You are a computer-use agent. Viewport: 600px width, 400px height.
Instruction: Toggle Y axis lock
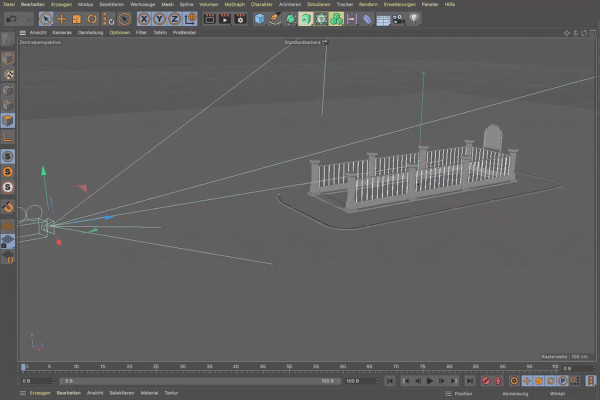coord(159,19)
